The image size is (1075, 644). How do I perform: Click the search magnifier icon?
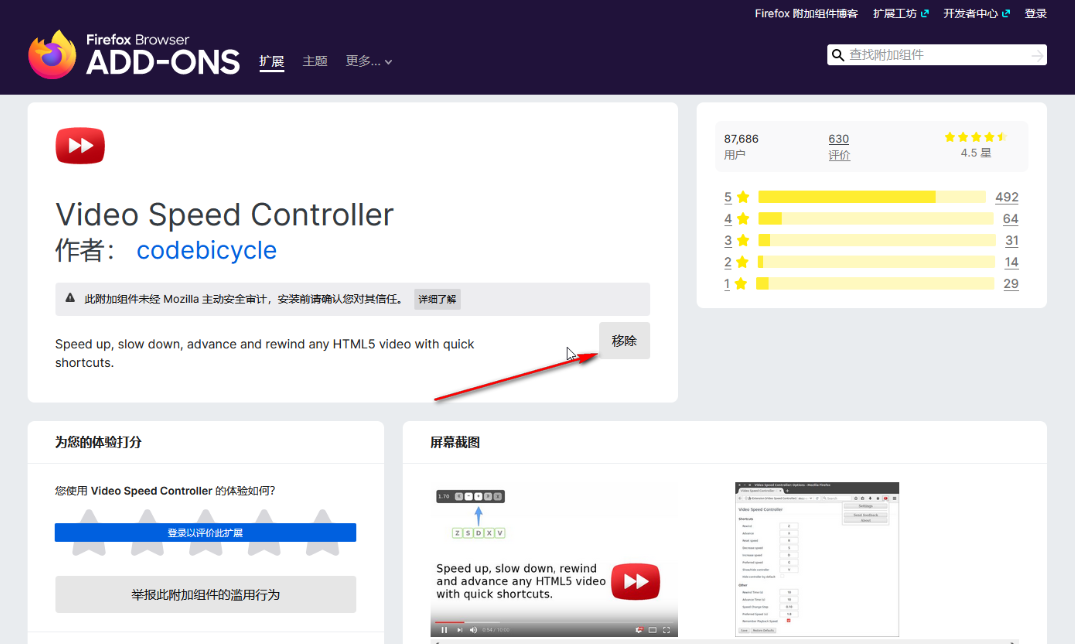coord(838,55)
